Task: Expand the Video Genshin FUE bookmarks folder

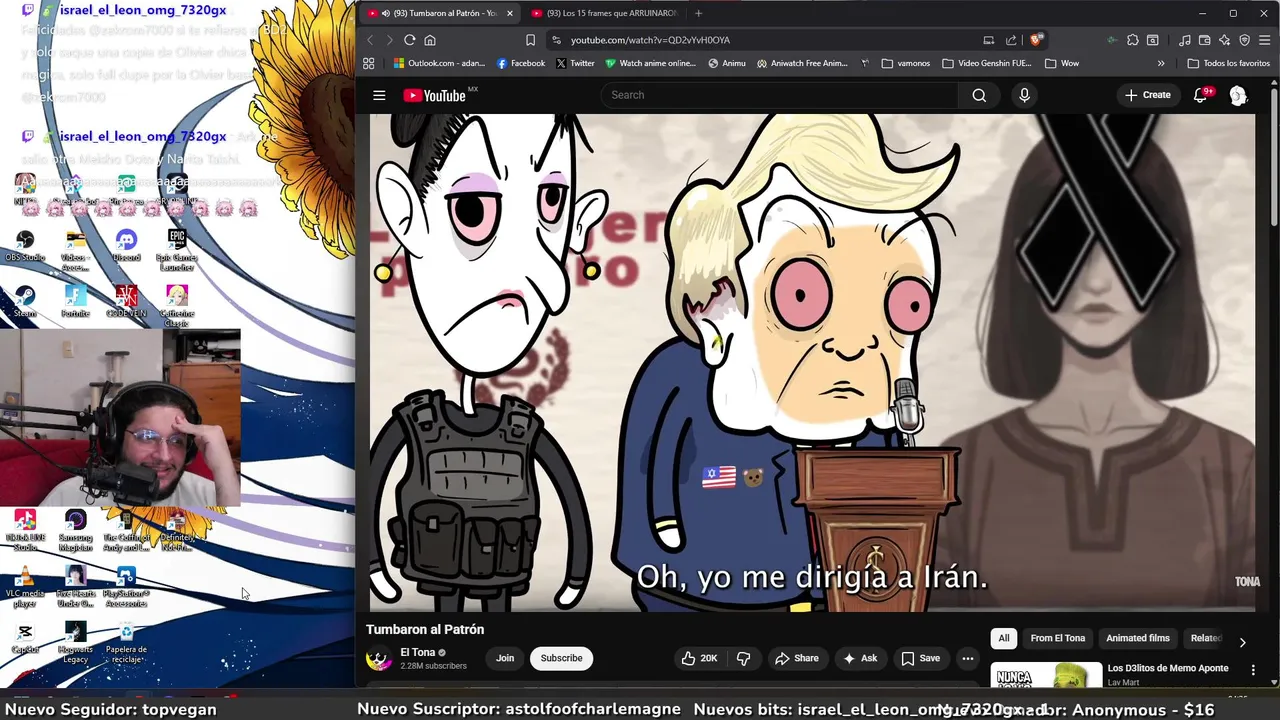Action: pos(986,63)
